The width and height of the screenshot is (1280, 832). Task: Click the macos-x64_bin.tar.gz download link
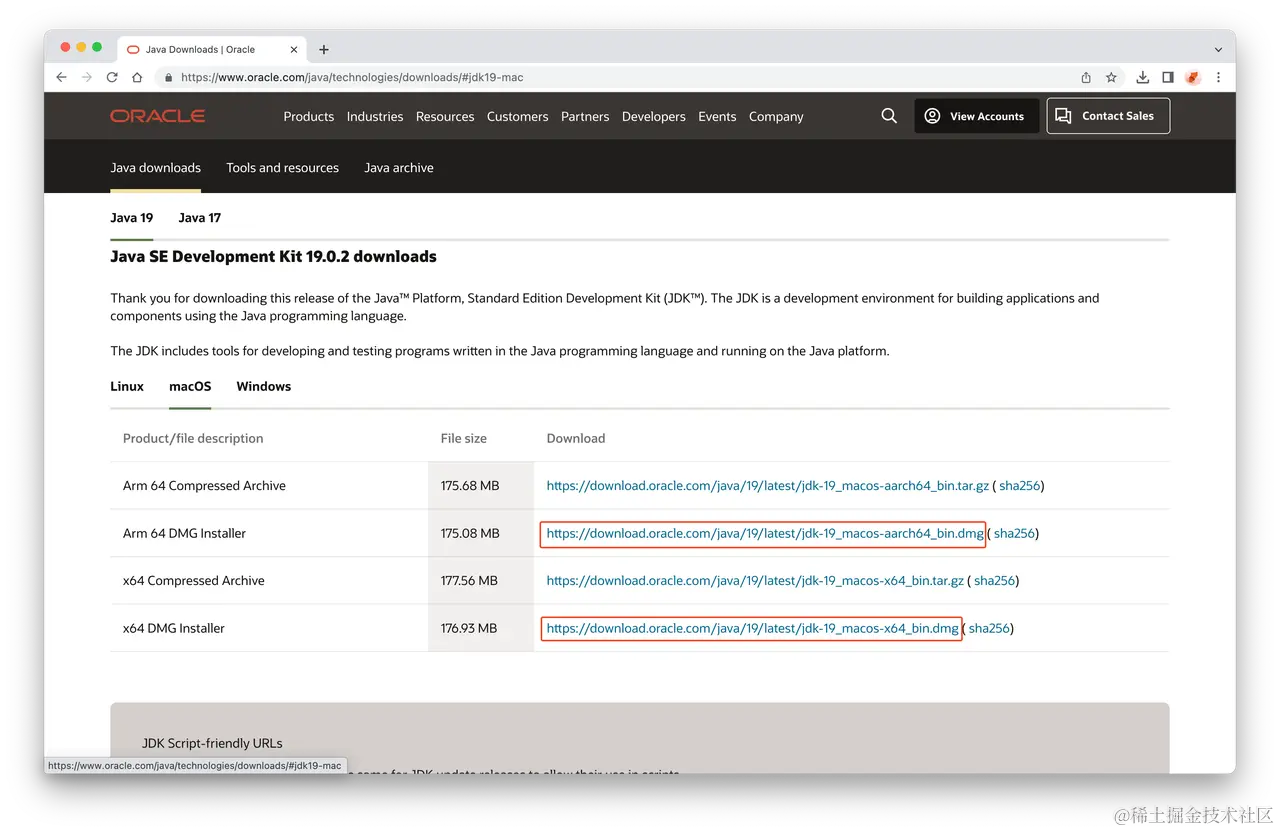(755, 581)
